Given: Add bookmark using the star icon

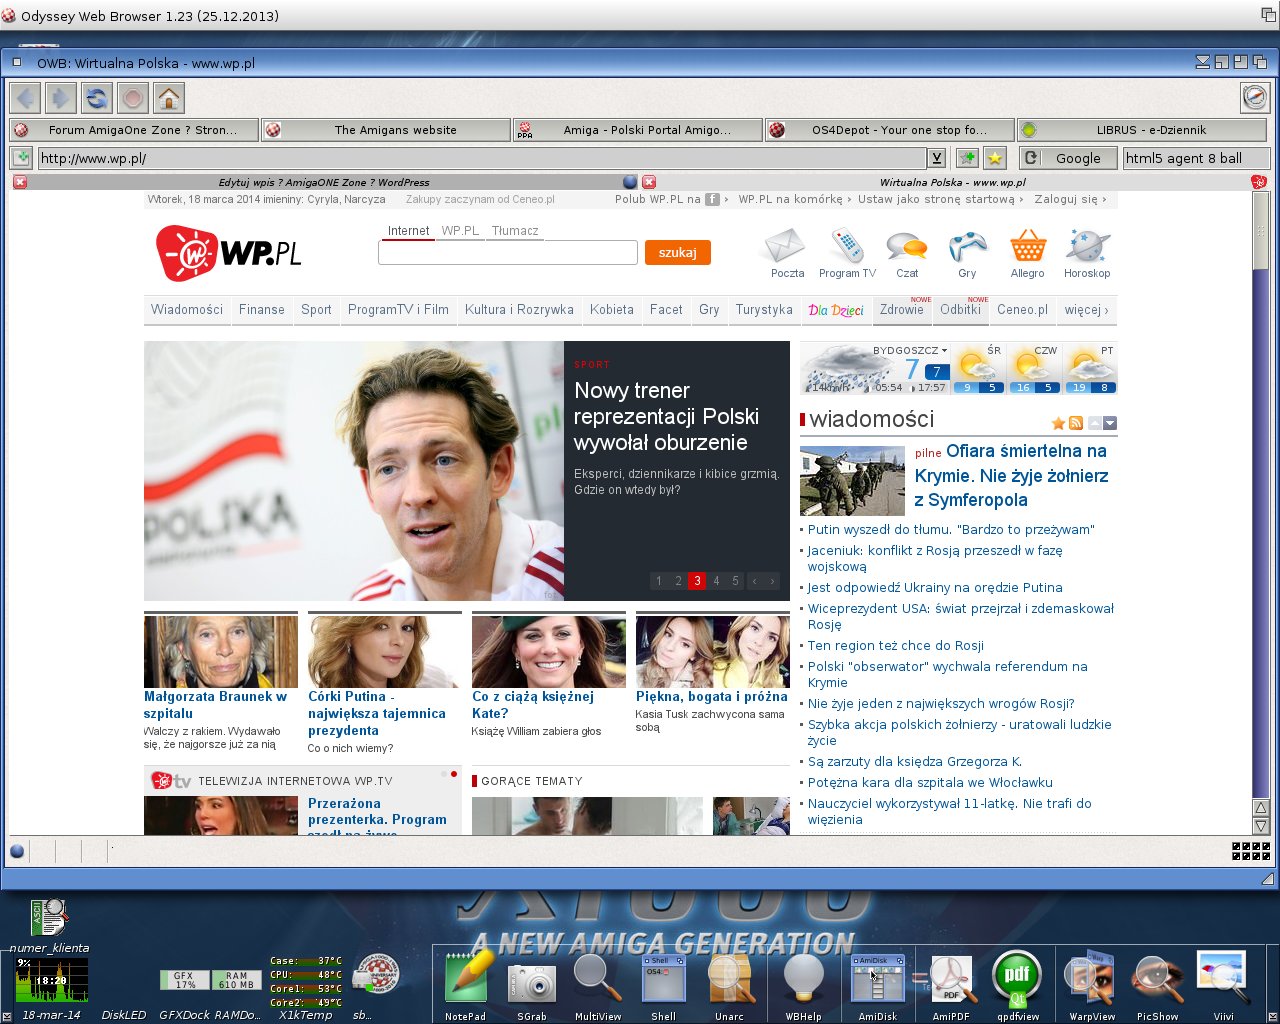Looking at the screenshot, I should pyautogui.click(x=994, y=158).
